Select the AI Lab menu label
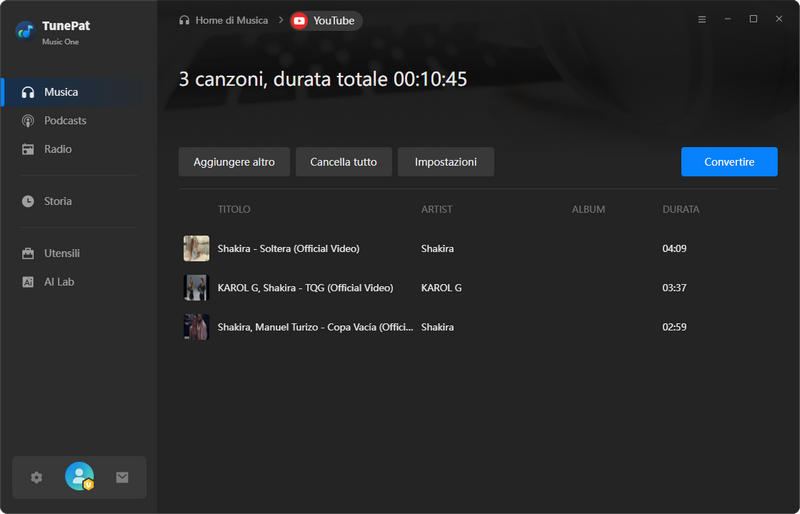The height and width of the screenshot is (514, 800). click(59, 282)
